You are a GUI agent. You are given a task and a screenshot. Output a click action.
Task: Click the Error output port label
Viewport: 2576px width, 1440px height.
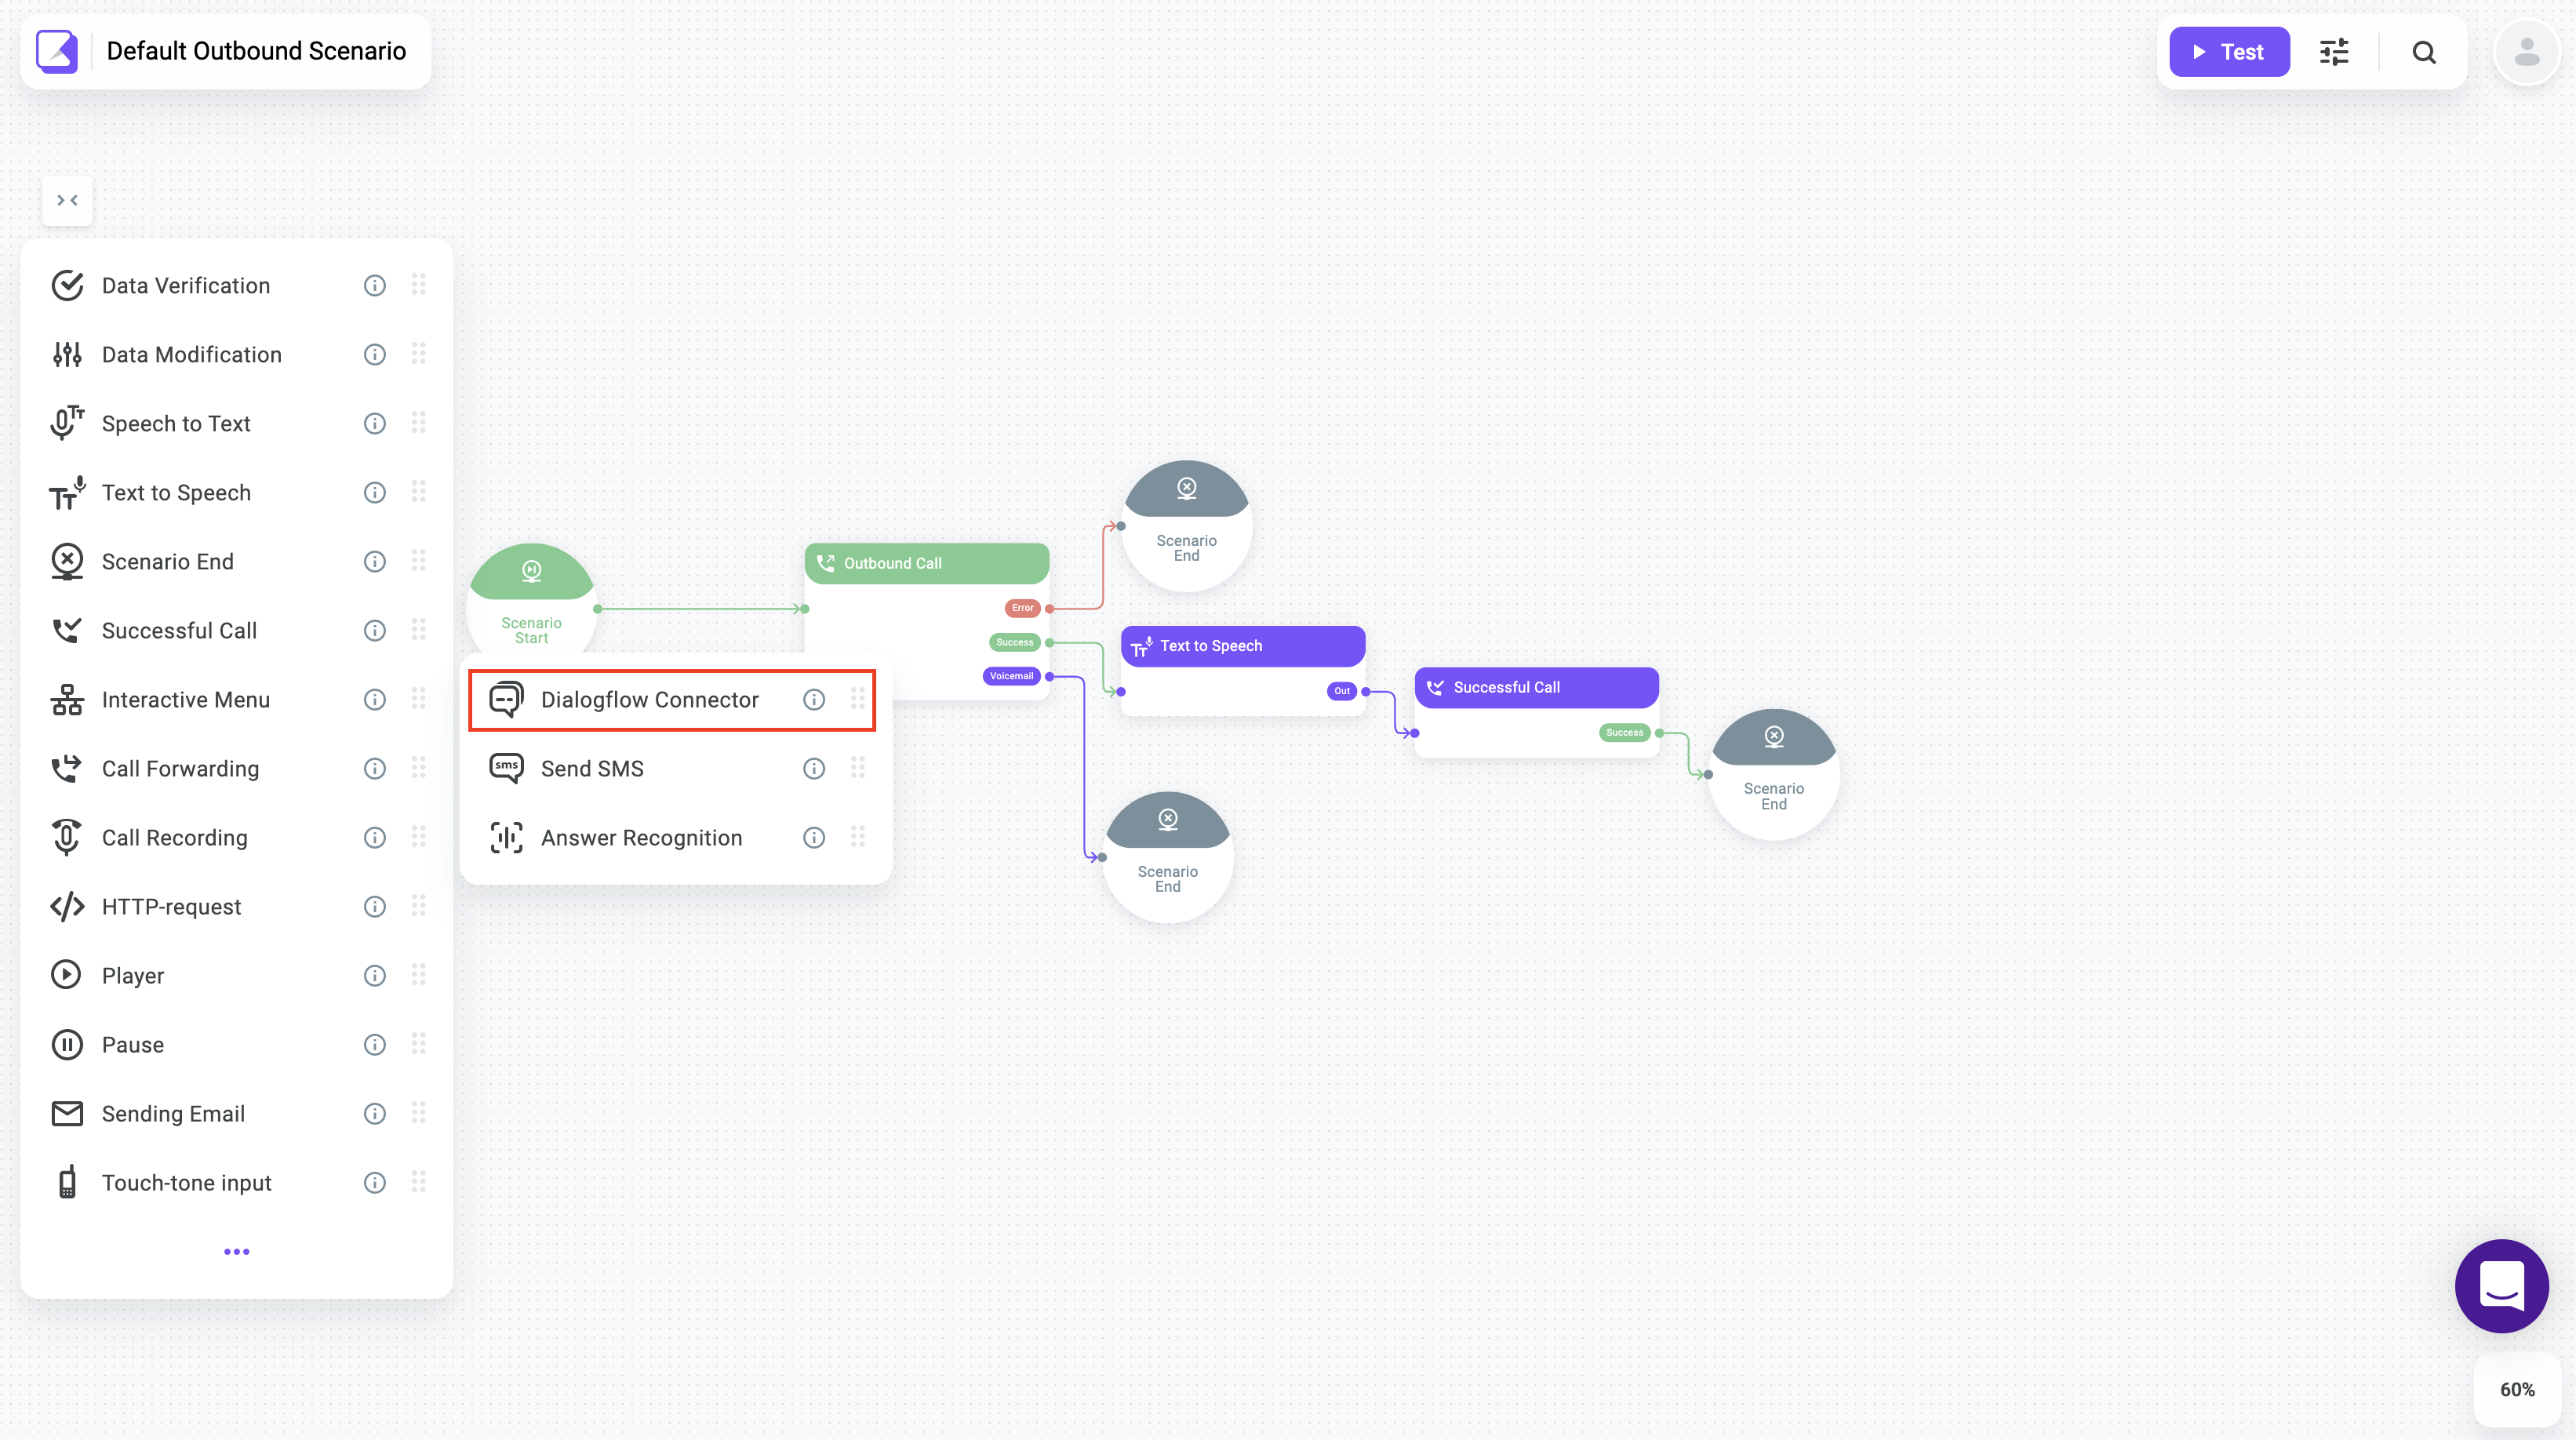(x=1022, y=608)
